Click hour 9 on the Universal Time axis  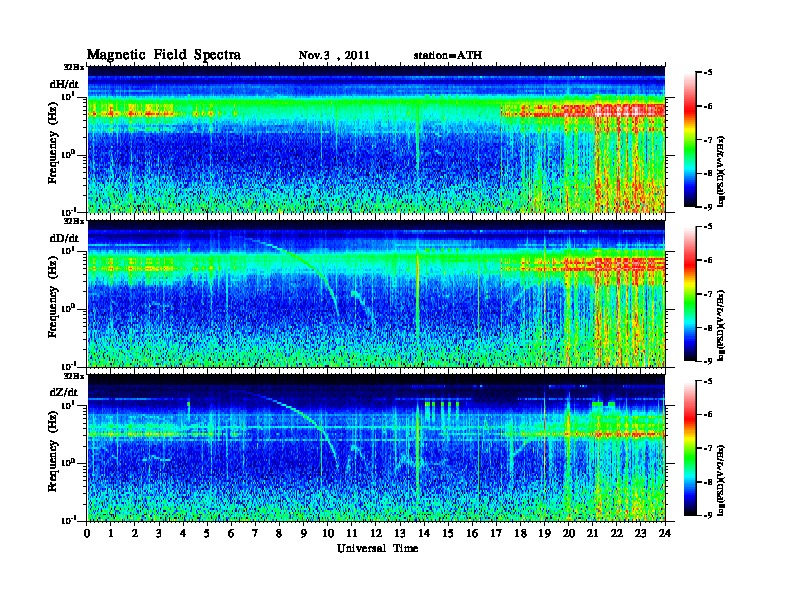[x=304, y=533]
